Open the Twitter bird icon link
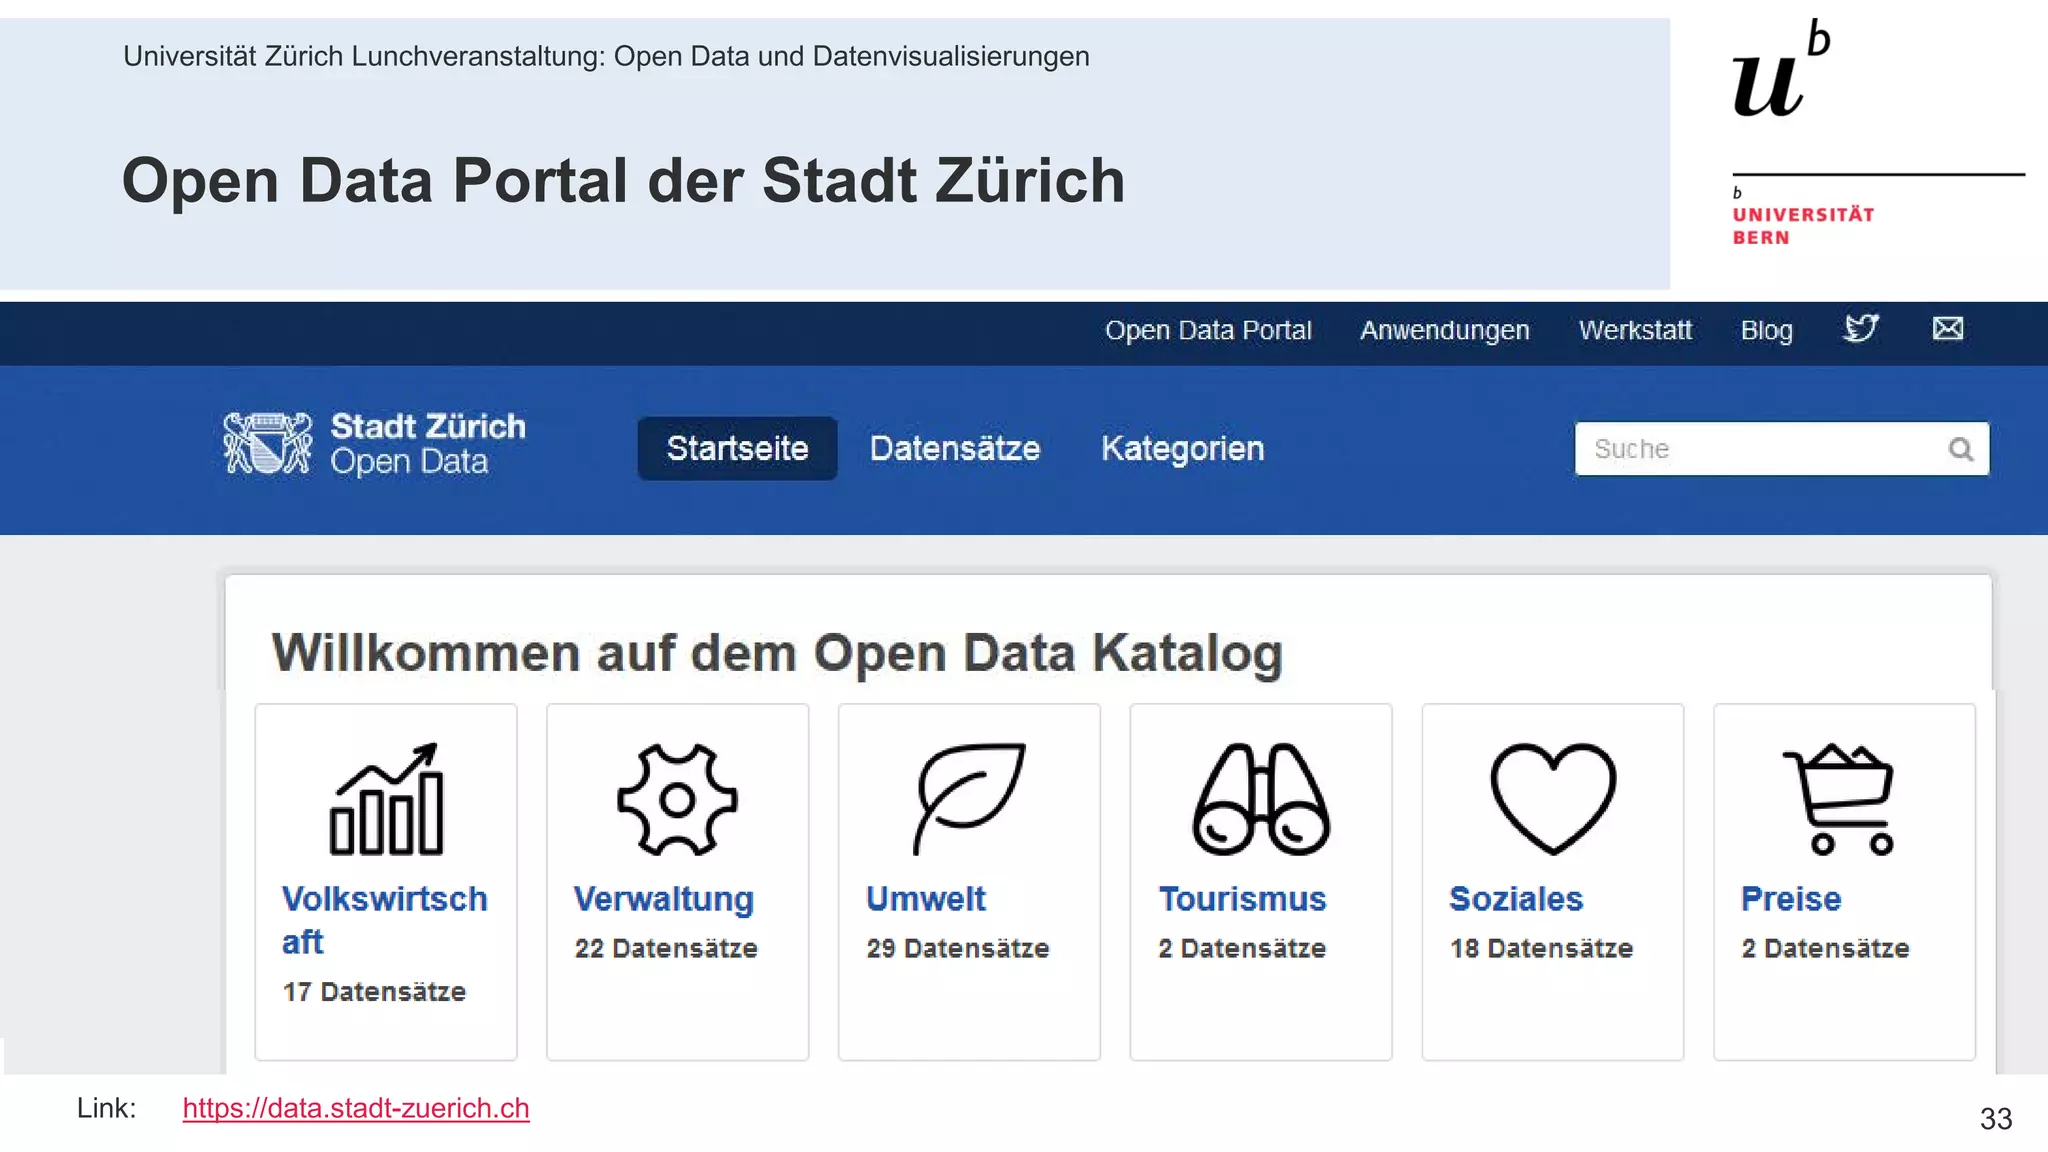The height and width of the screenshot is (1152, 2048). (1861, 328)
